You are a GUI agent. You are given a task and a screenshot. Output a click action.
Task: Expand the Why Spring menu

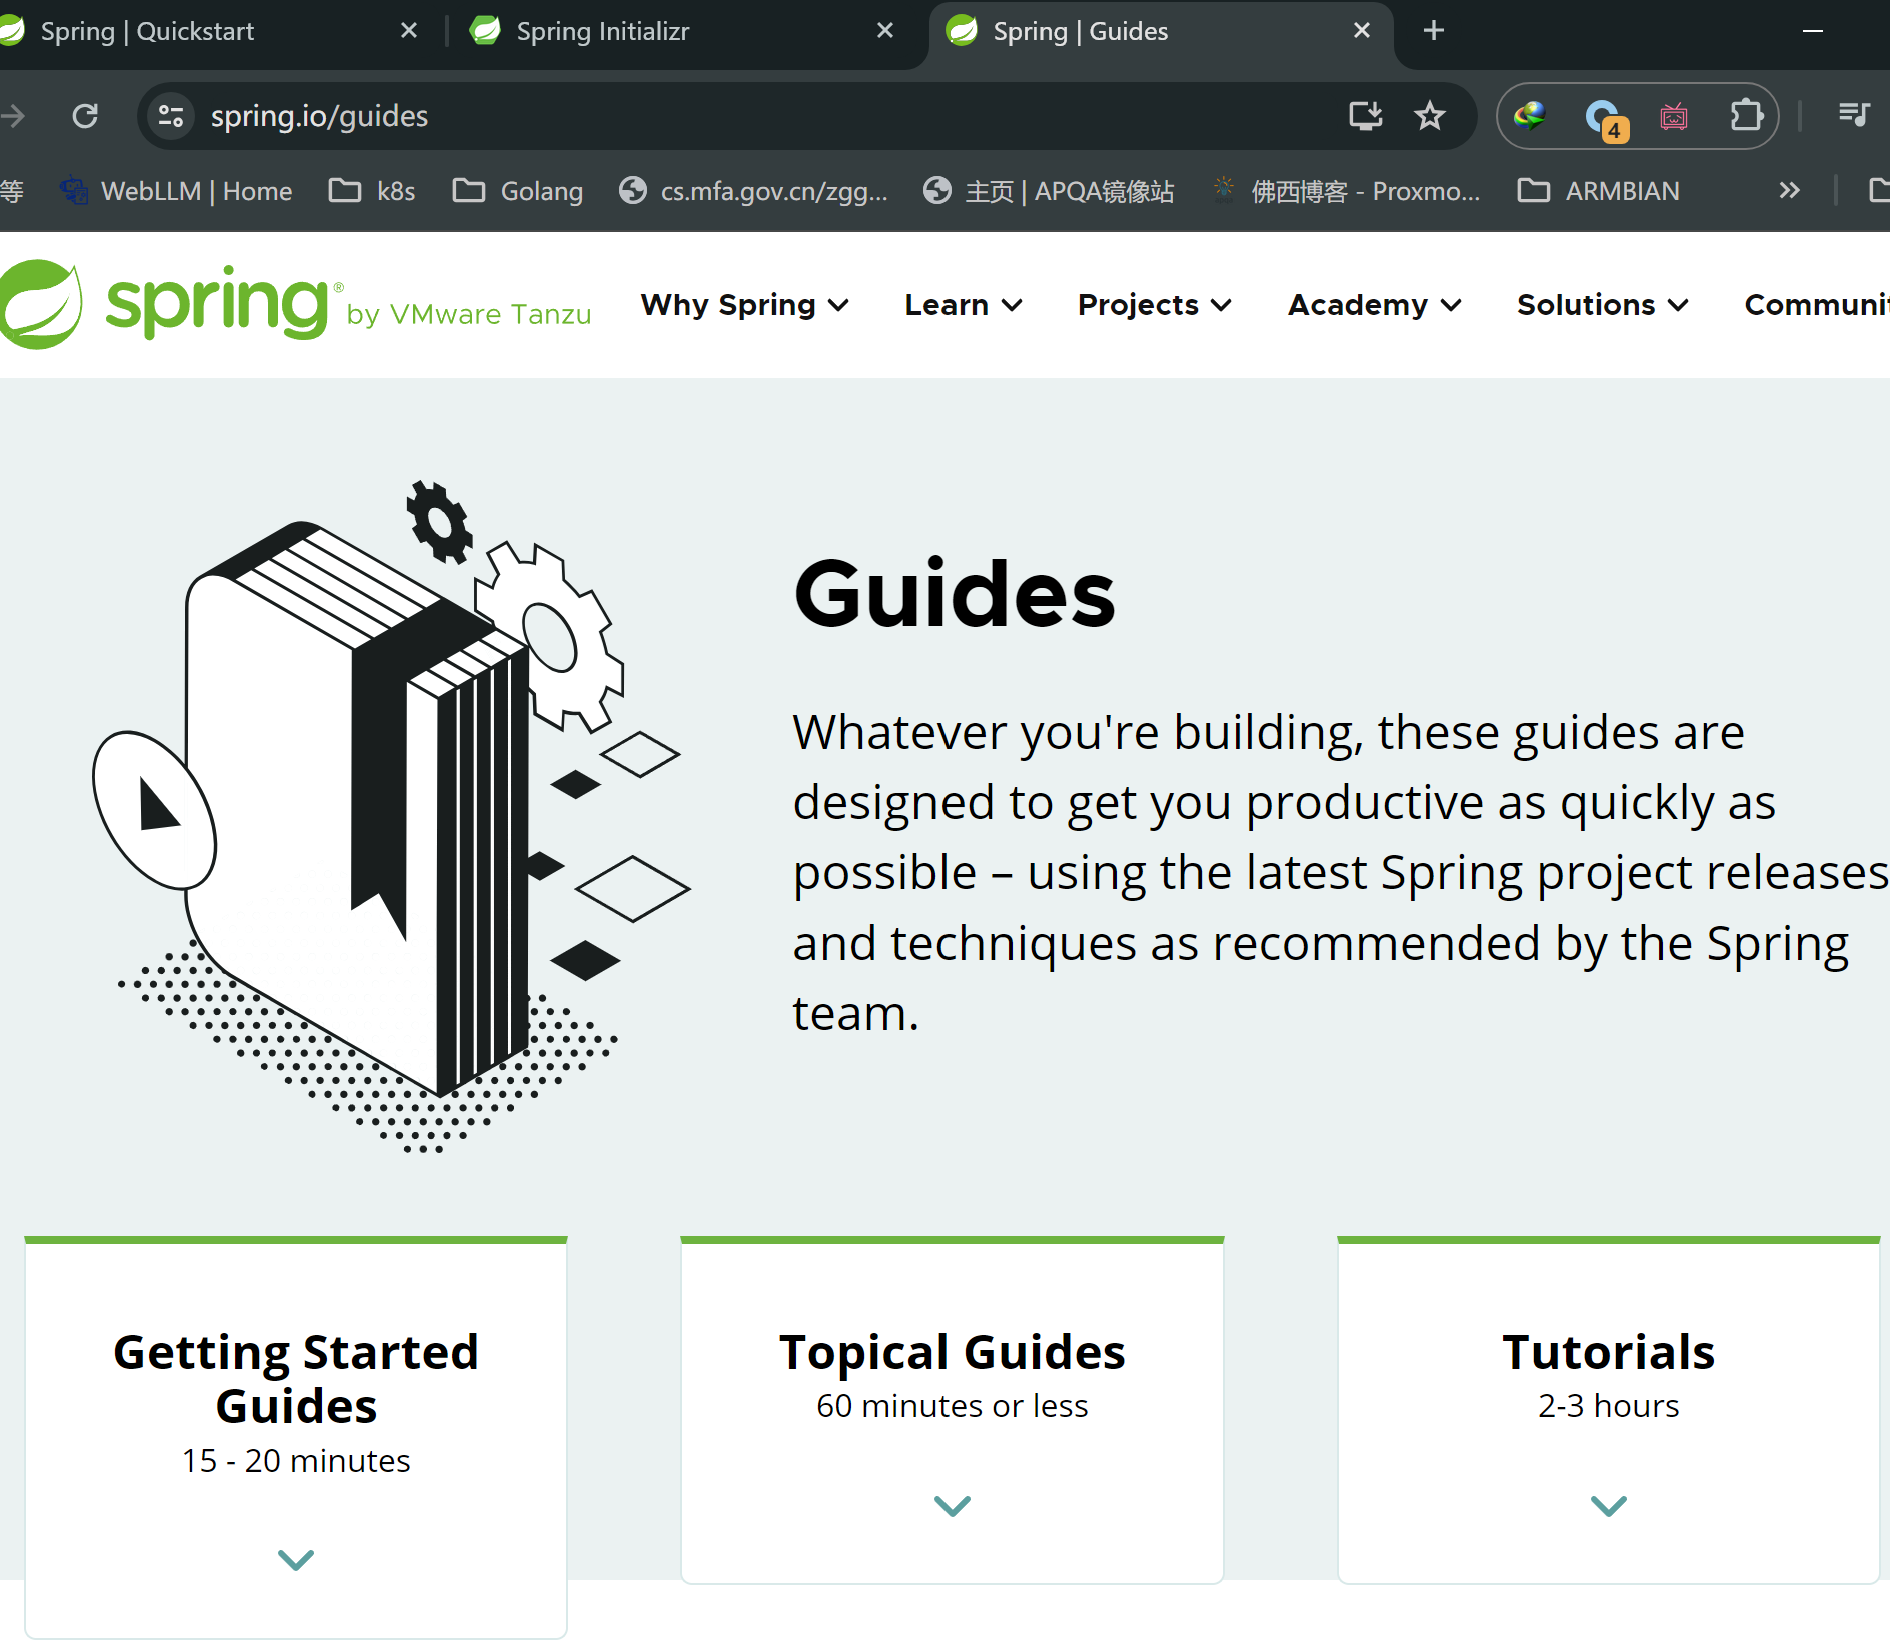click(745, 305)
